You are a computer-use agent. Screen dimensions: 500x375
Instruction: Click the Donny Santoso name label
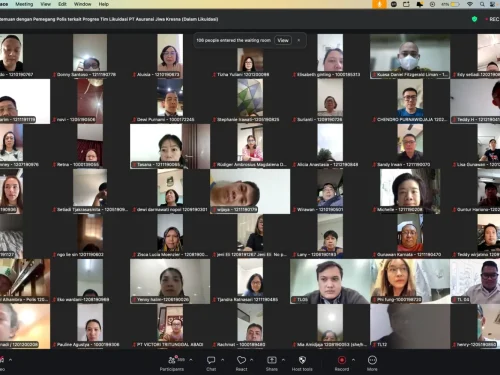84,75
